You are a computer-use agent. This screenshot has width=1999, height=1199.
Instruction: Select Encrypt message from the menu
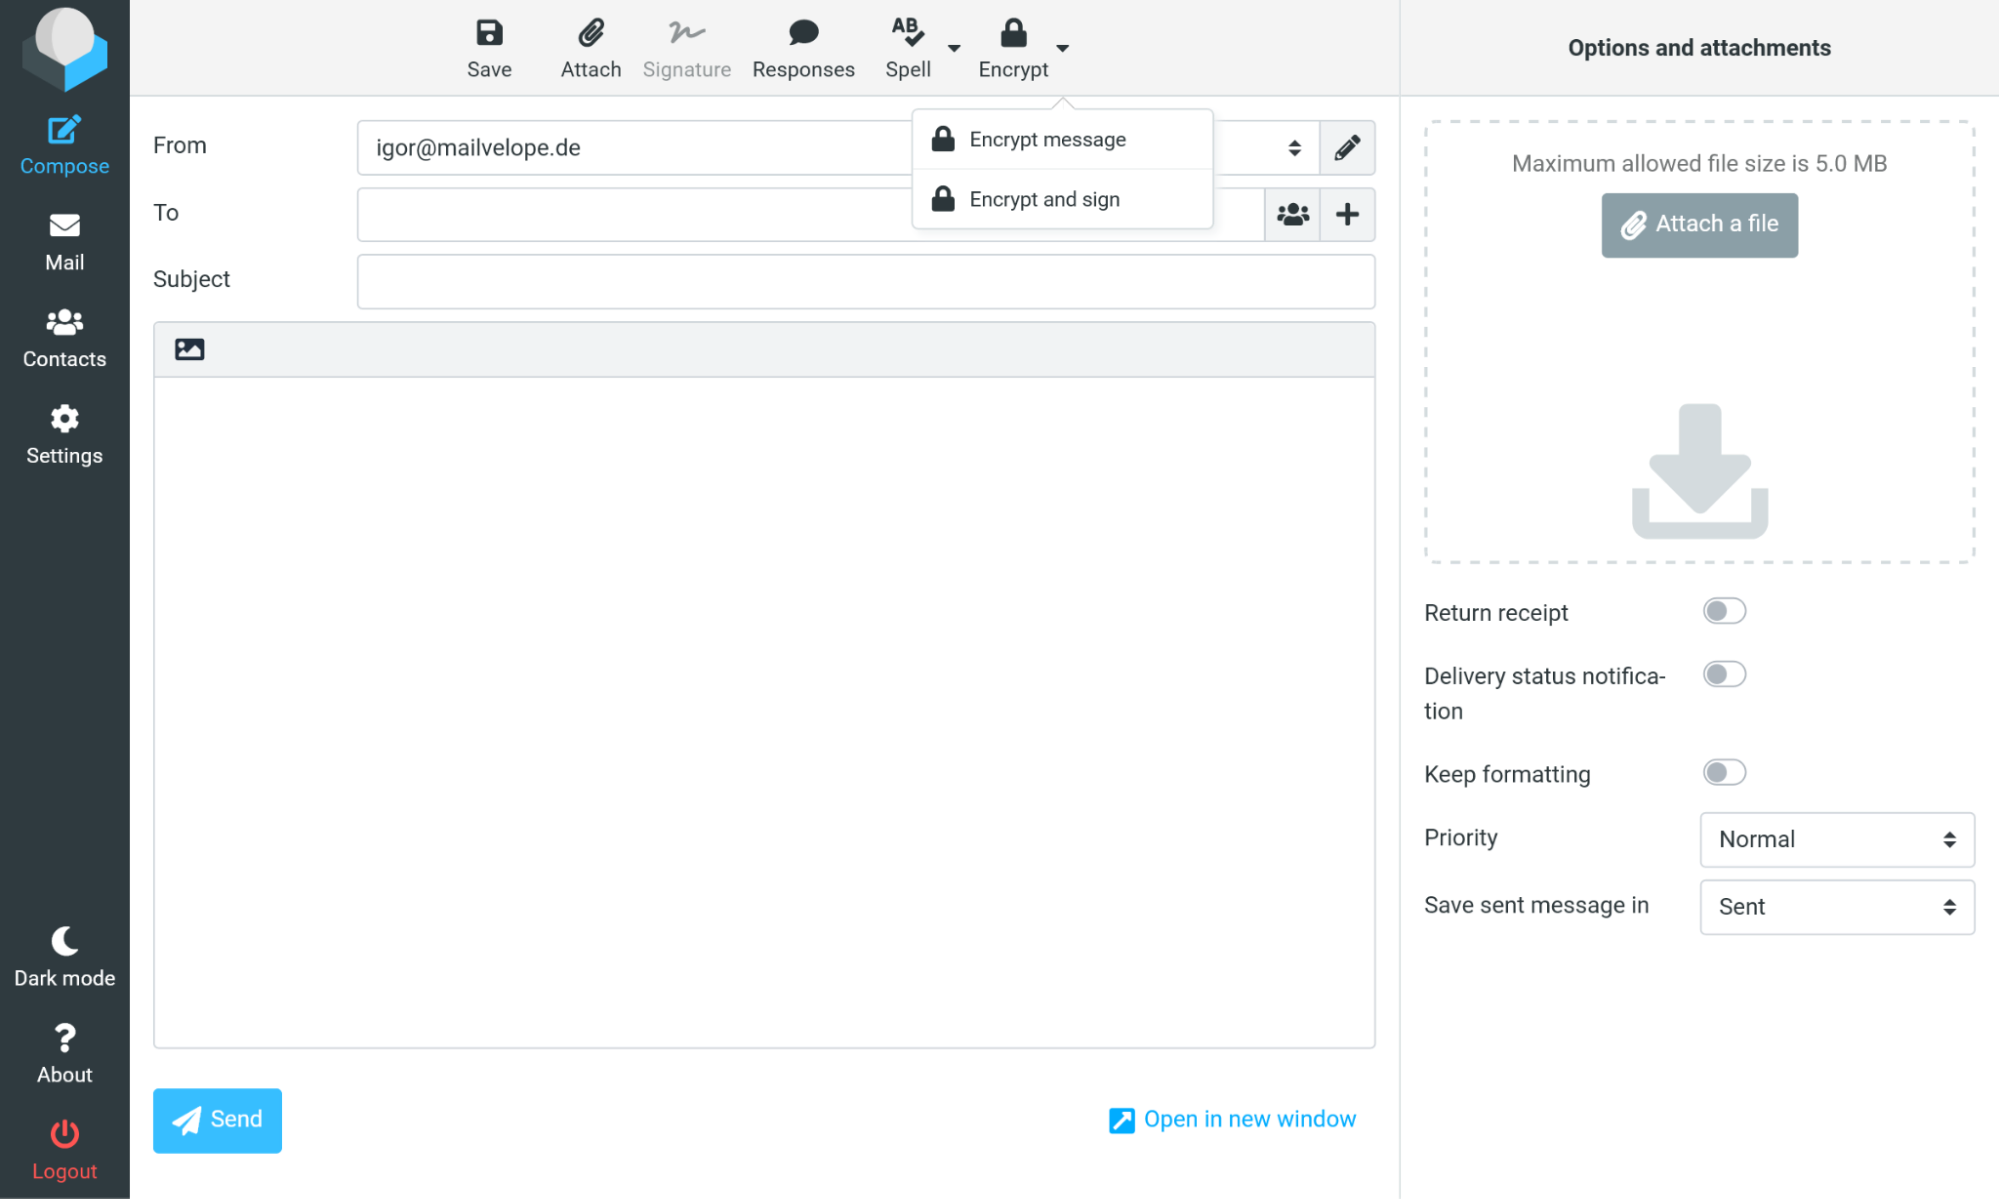[x=1047, y=139]
